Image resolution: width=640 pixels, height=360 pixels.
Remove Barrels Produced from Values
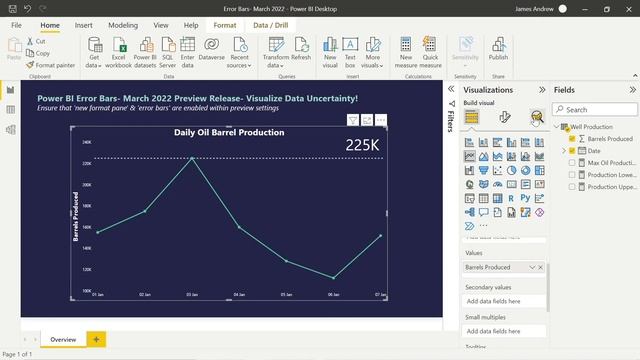pyautogui.click(x=540, y=267)
